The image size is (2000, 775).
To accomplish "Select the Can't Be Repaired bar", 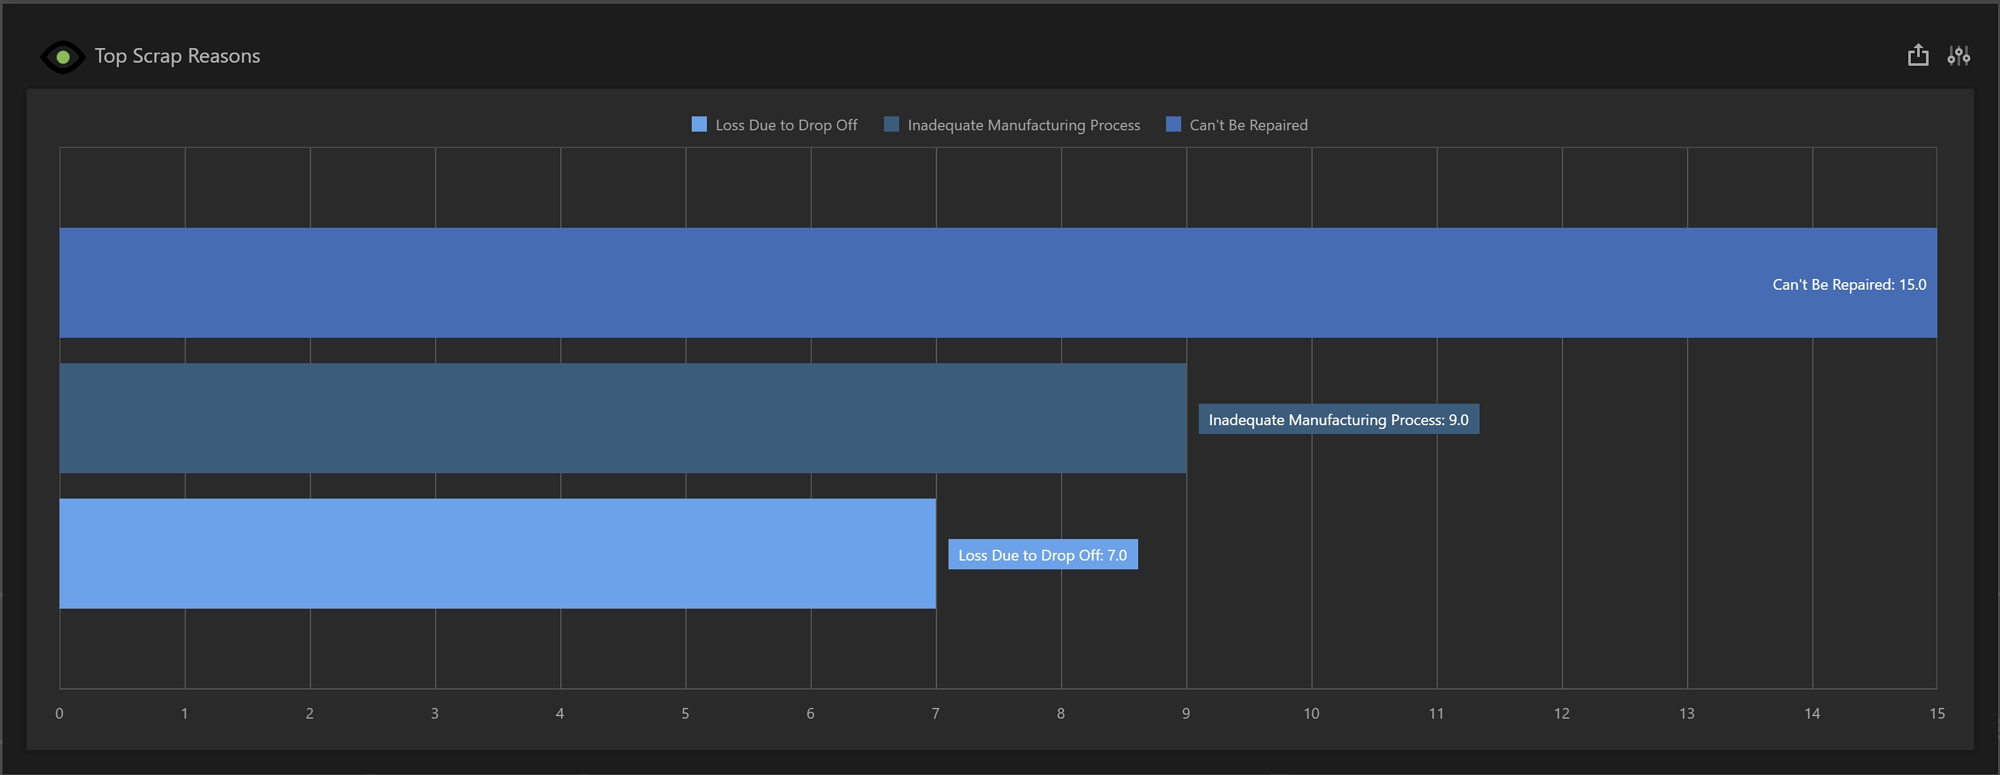I will (x=900, y=283).
